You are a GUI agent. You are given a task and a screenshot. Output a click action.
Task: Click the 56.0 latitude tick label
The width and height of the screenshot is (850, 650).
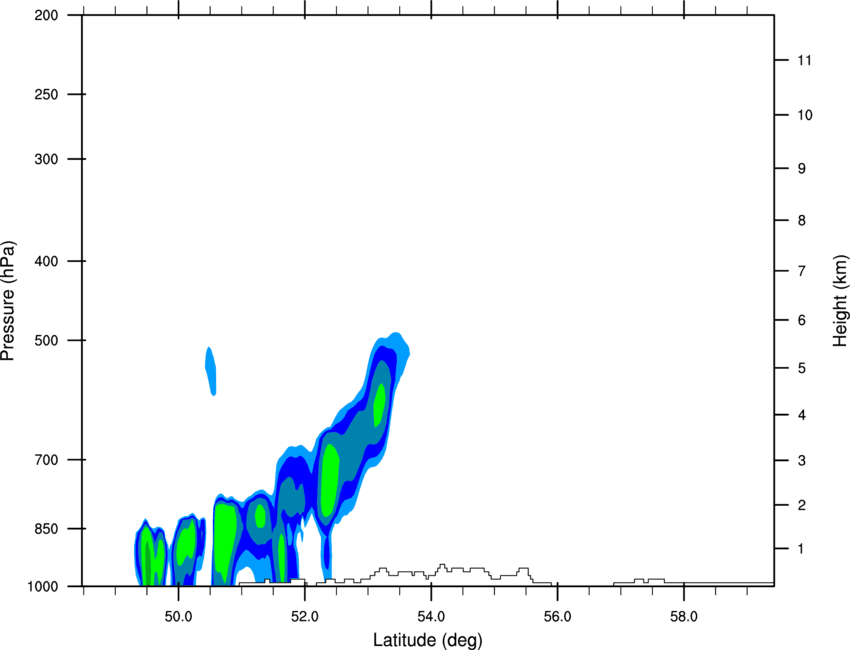click(557, 617)
